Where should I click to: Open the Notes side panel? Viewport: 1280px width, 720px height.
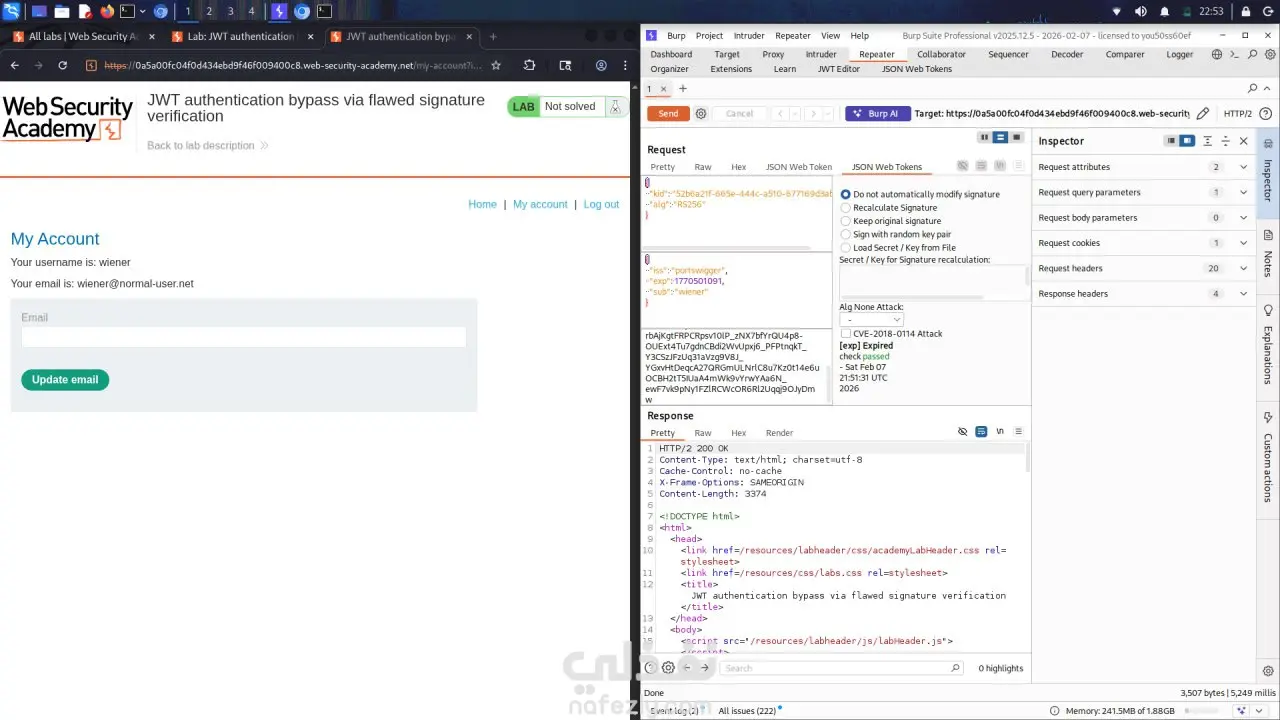1268,254
